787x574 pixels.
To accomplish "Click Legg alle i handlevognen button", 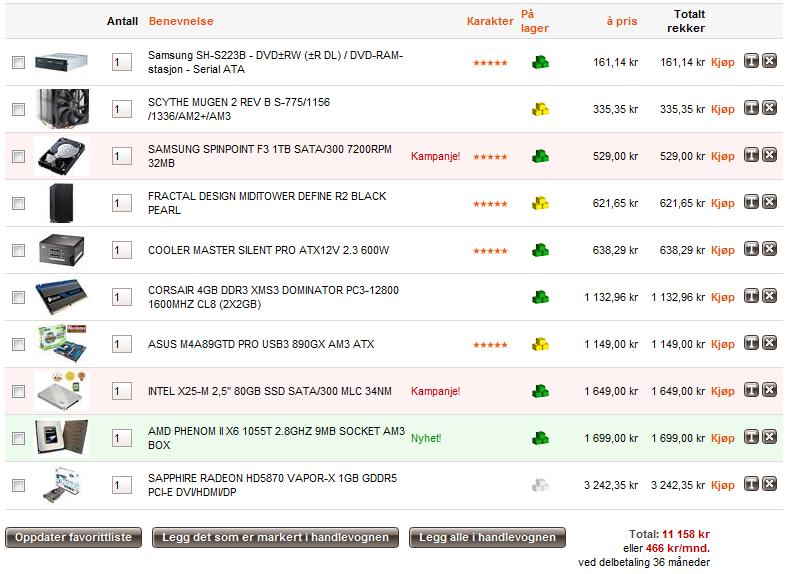I will [487, 537].
